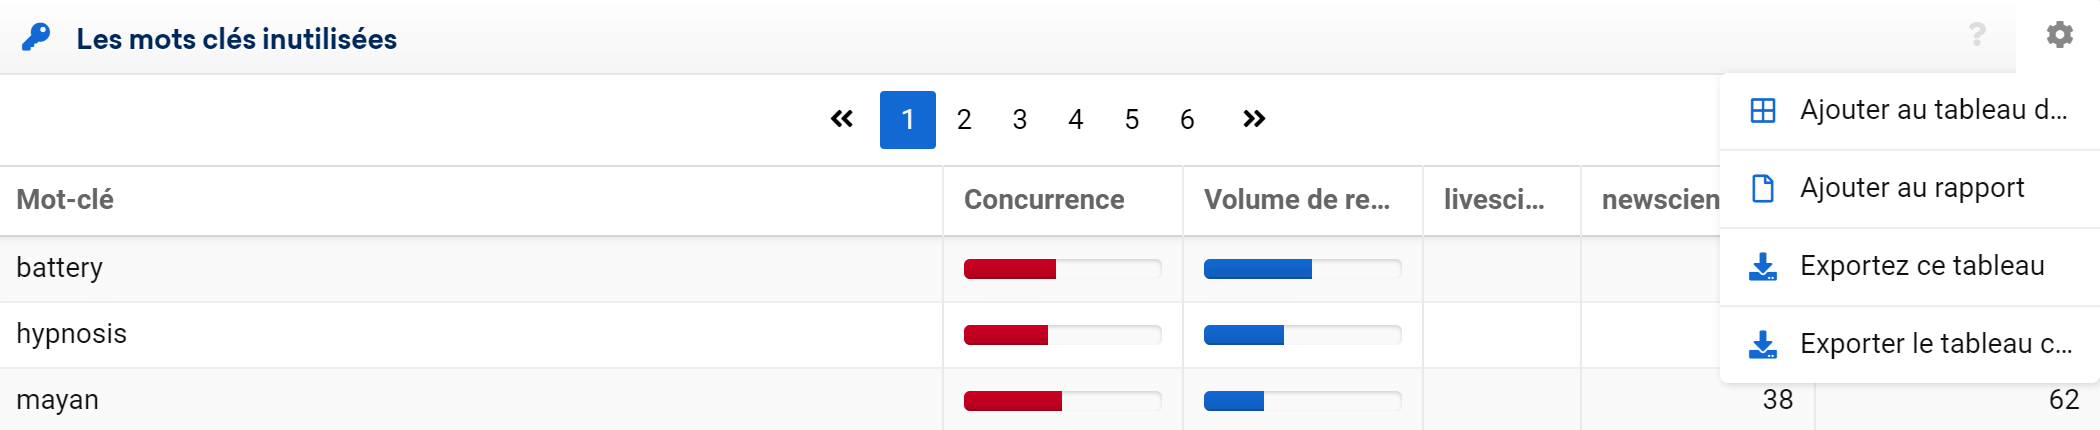The width and height of the screenshot is (2100, 430).
Task: Click the question mark help icon
Action: (x=1977, y=35)
